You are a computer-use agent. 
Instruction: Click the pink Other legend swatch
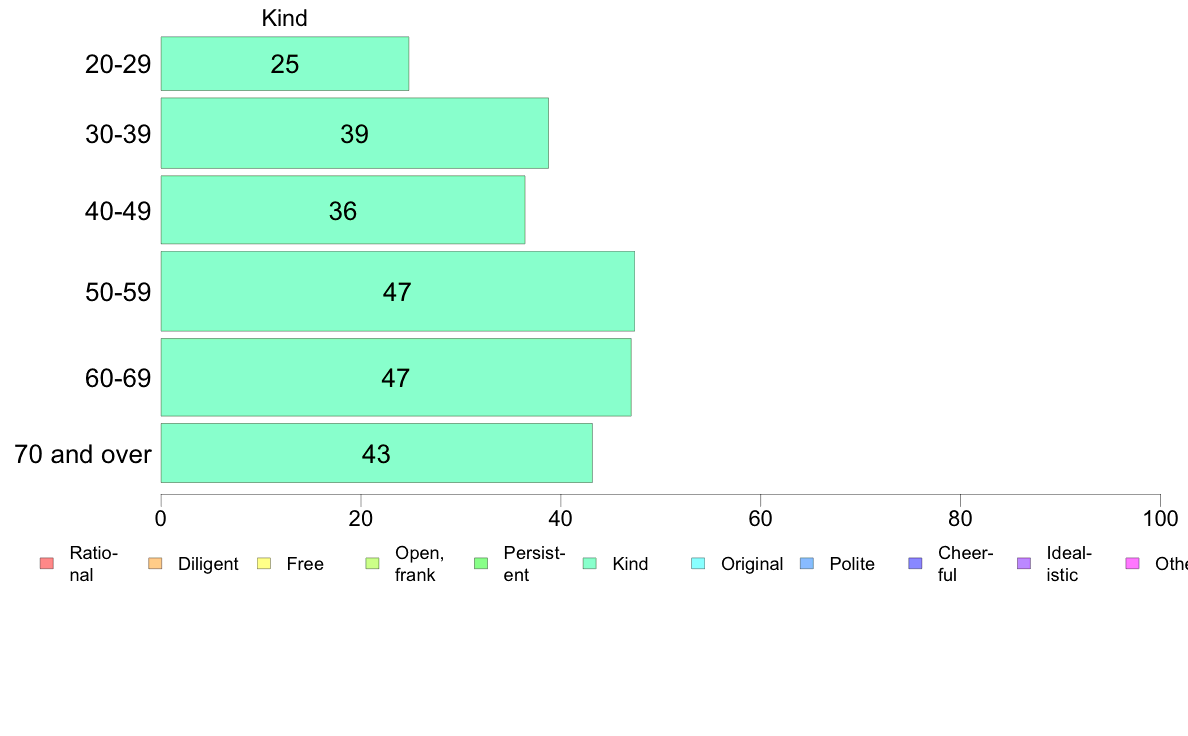click(x=1133, y=563)
